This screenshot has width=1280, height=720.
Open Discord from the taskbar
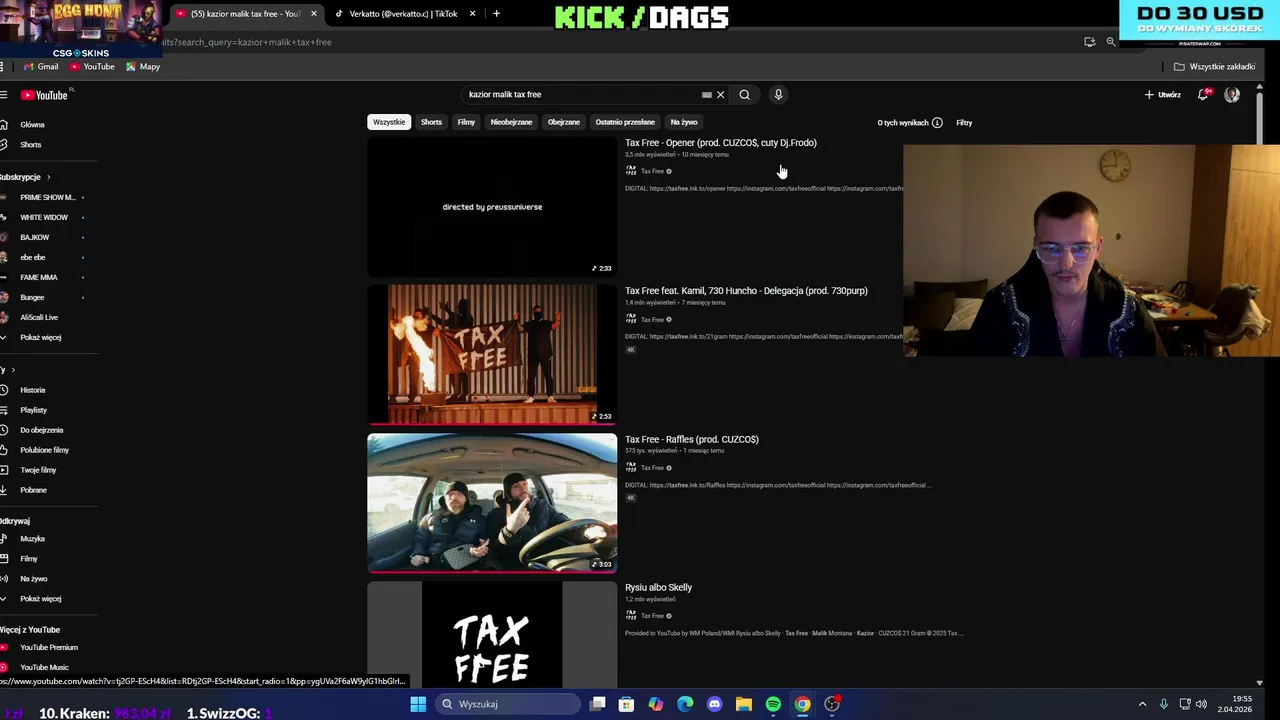[x=714, y=704]
